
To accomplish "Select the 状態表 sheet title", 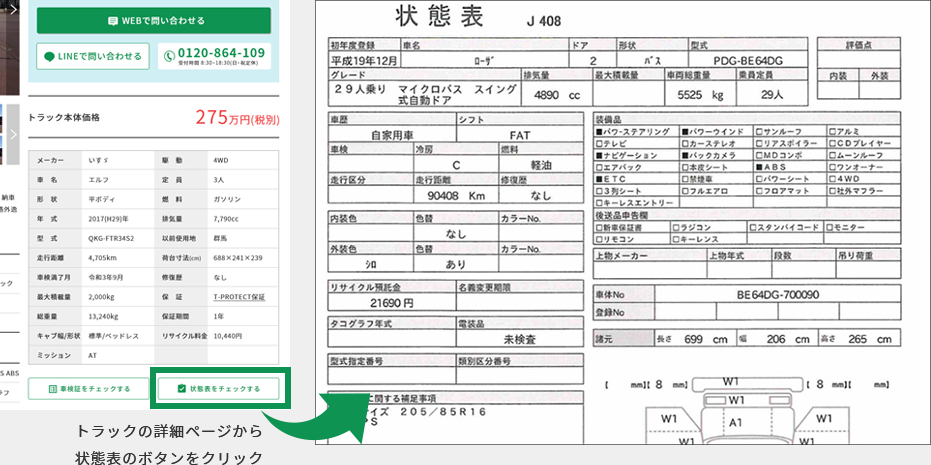I will pos(439,18).
